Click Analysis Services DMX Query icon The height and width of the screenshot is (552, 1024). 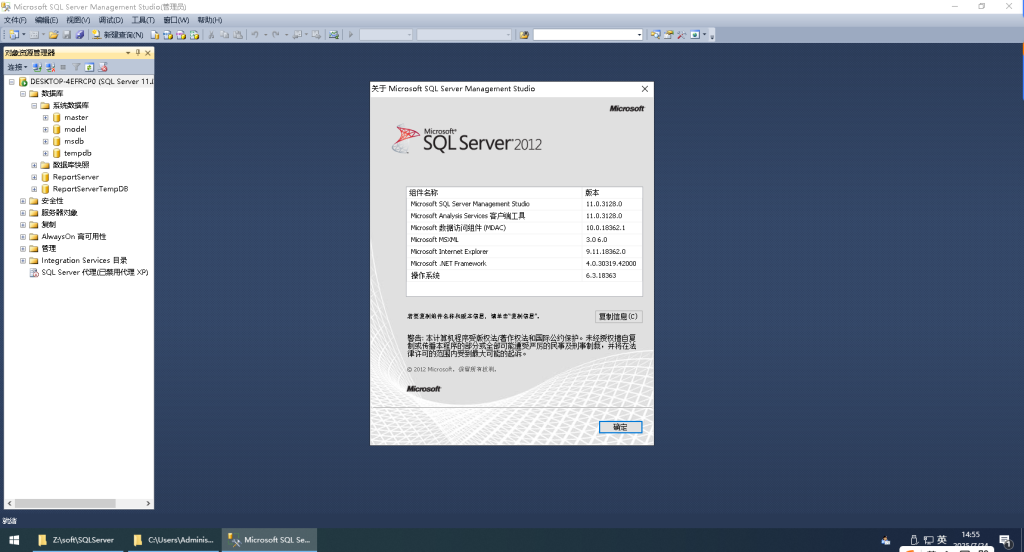(181, 35)
